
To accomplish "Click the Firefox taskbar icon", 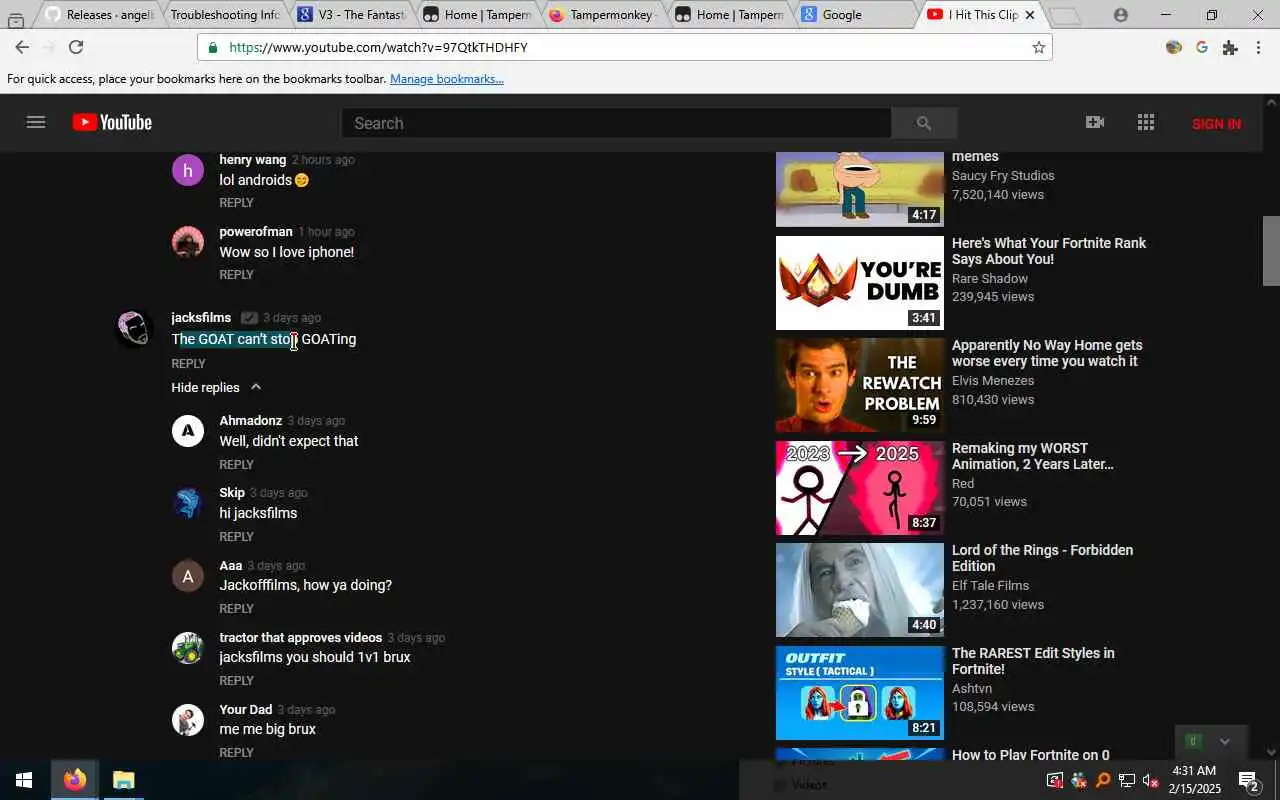I will 75,780.
